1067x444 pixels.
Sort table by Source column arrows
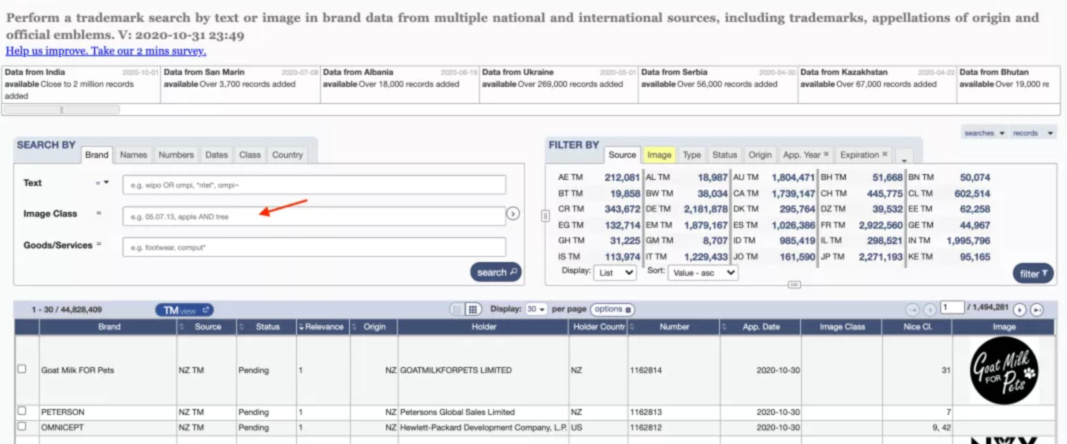[x=182, y=328]
